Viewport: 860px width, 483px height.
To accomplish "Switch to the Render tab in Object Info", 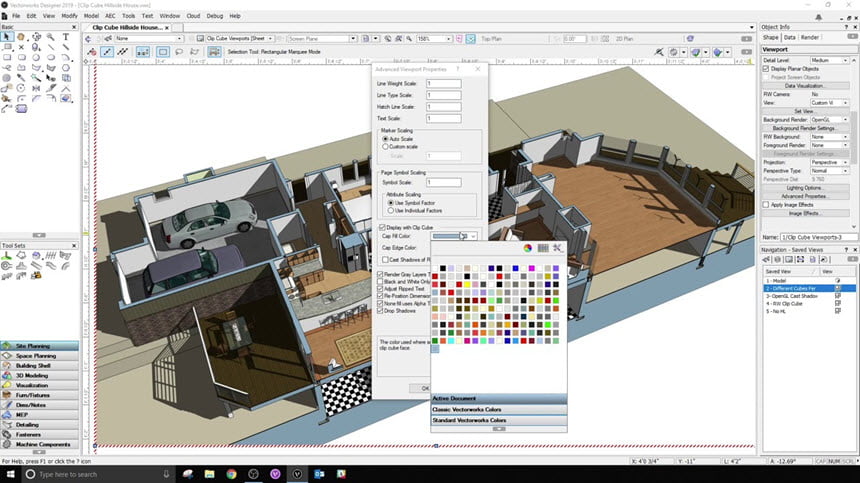I will click(x=810, y=37).
